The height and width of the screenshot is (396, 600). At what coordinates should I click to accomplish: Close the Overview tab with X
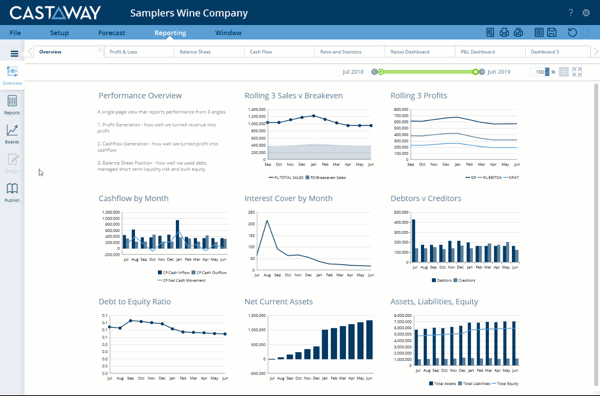point(100,50)
